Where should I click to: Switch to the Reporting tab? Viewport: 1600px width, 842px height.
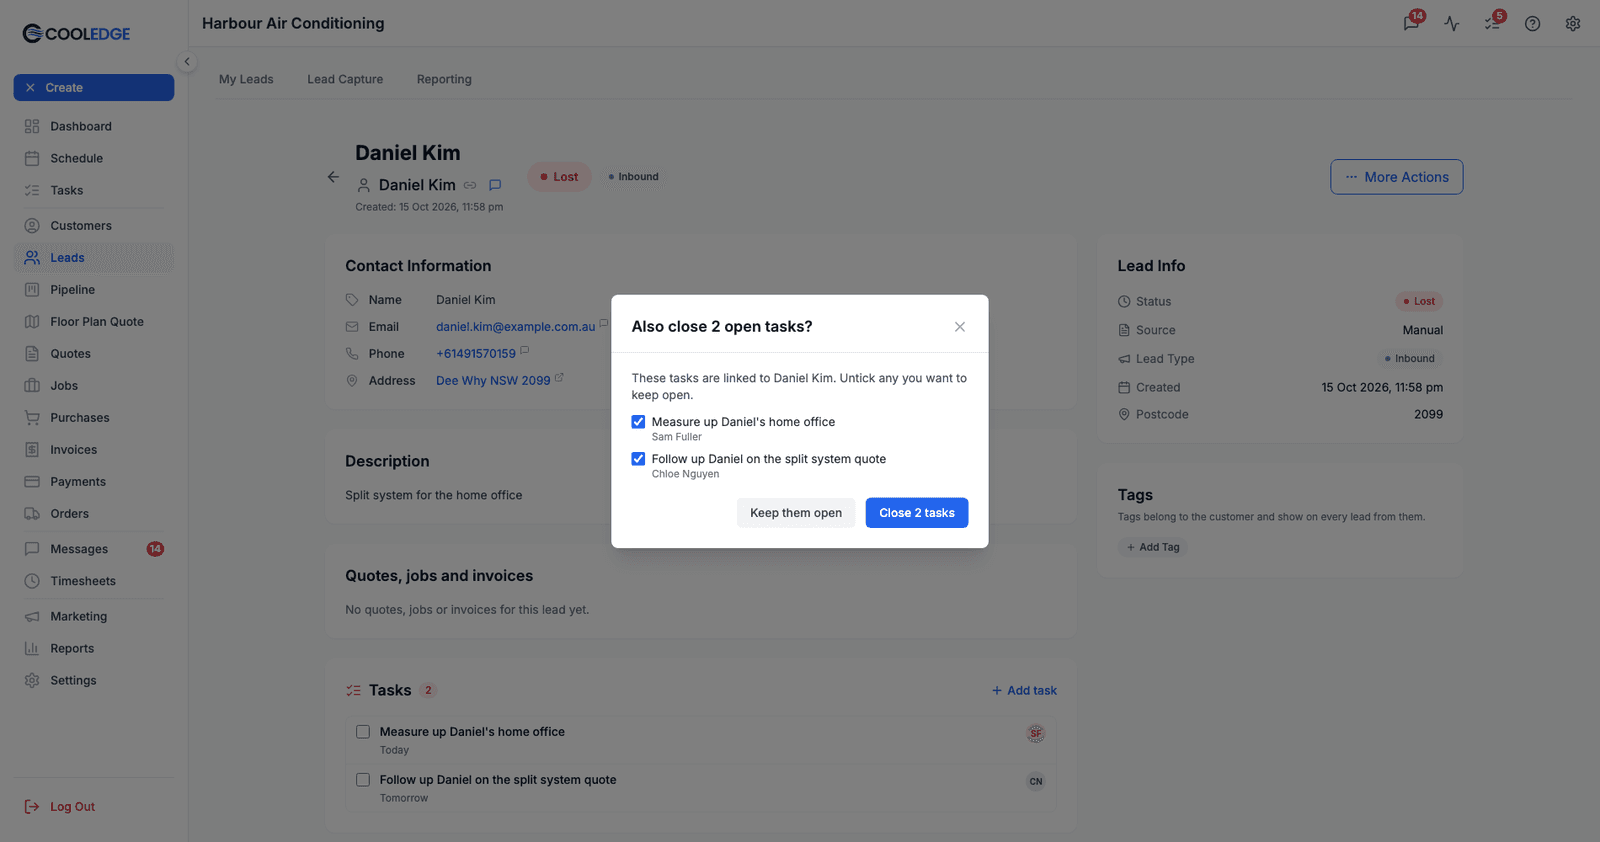tap(444, 79)
